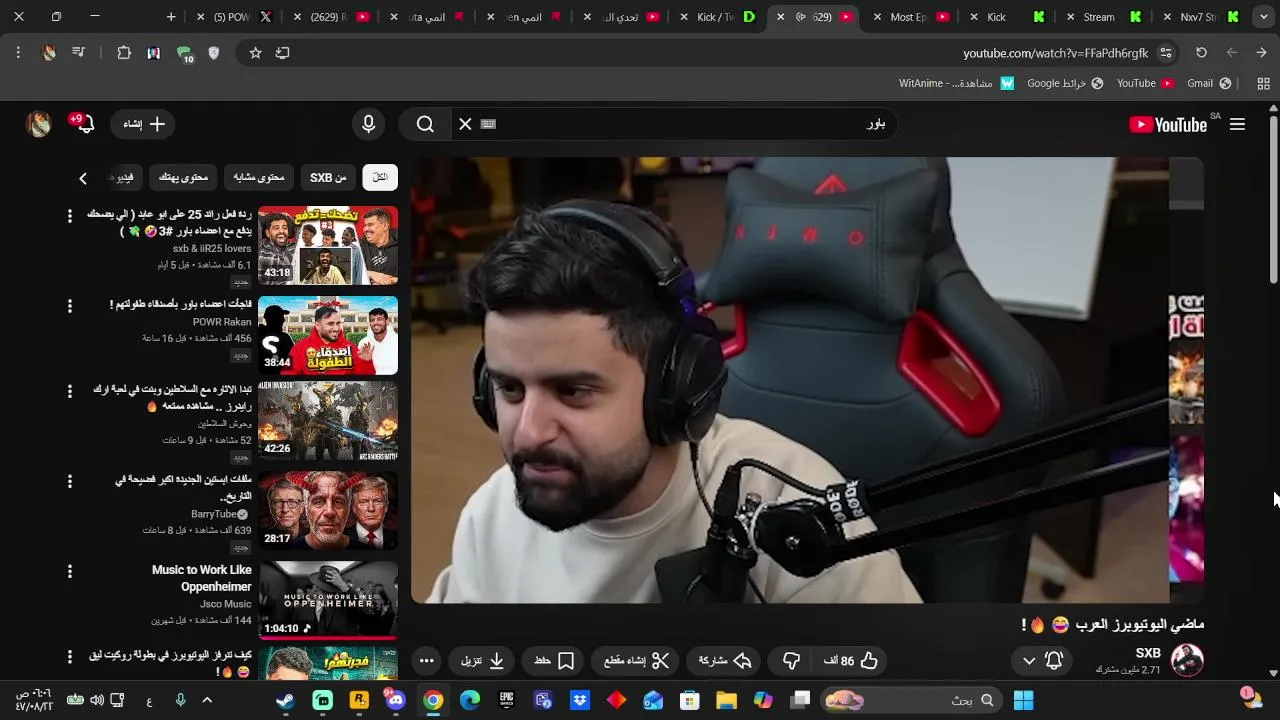Click the address bar URL
This screenshot has width=1280, height=720.
1056,53
